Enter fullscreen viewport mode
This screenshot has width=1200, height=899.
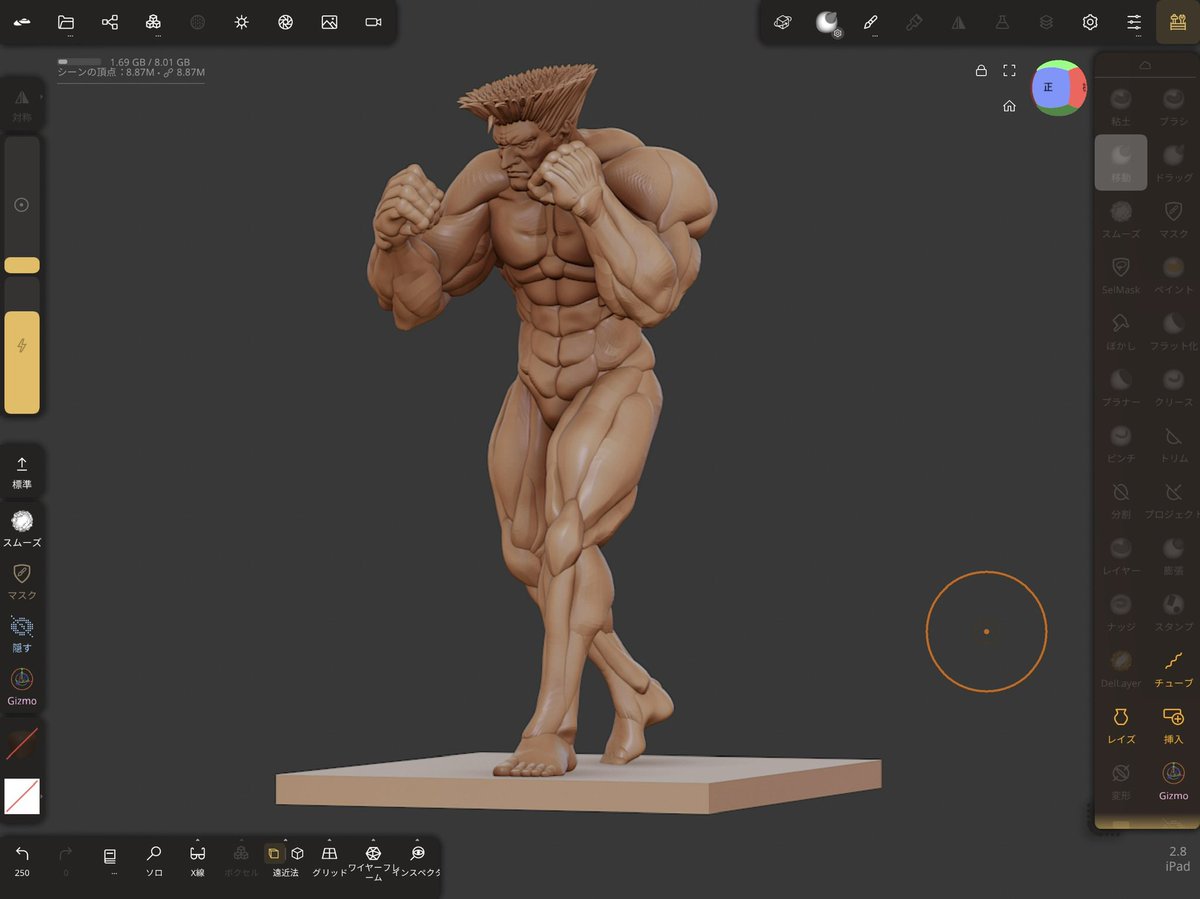[1009, 70]
